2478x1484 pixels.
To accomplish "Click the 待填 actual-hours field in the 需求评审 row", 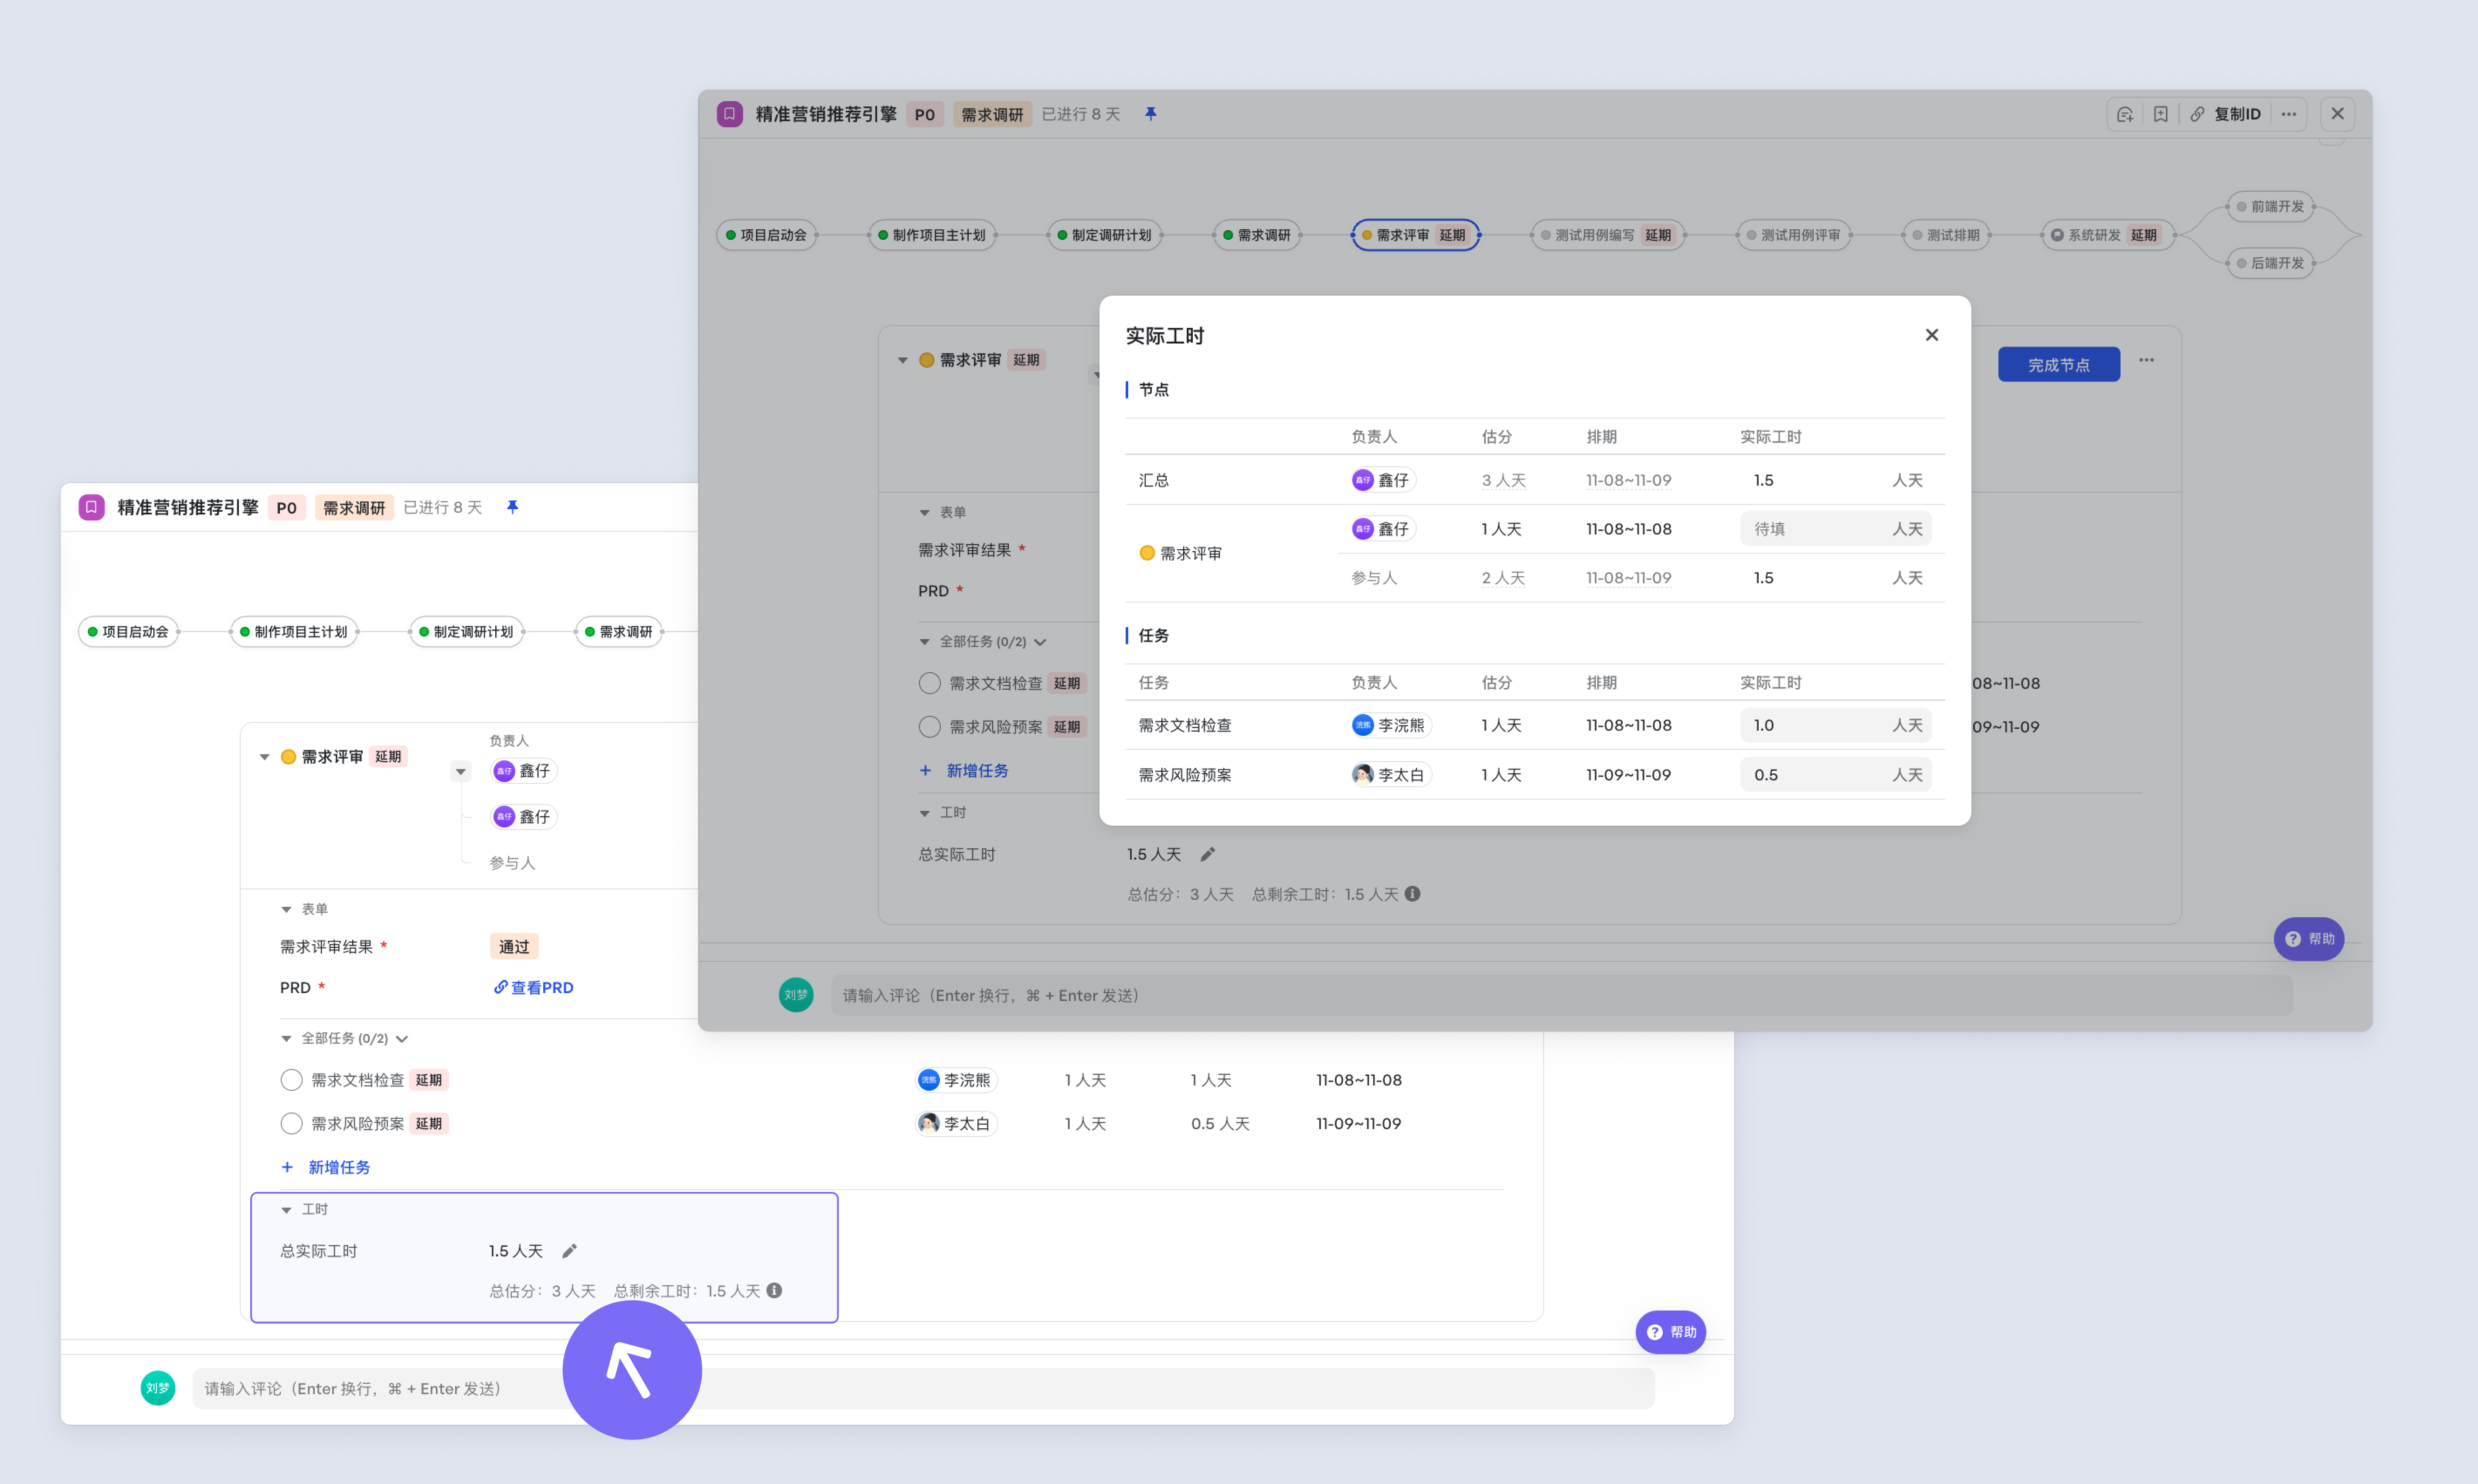I will point(1836,529).
